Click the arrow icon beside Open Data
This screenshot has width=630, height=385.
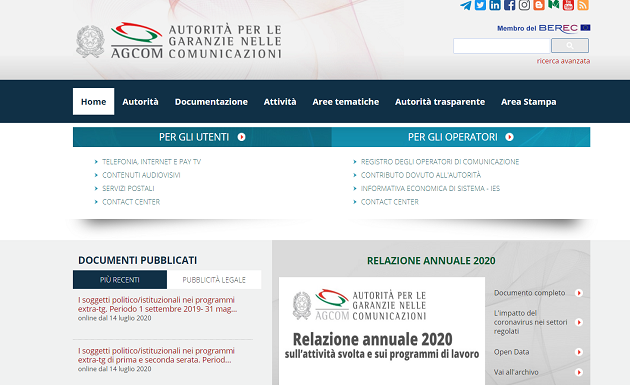coord(579,352)
